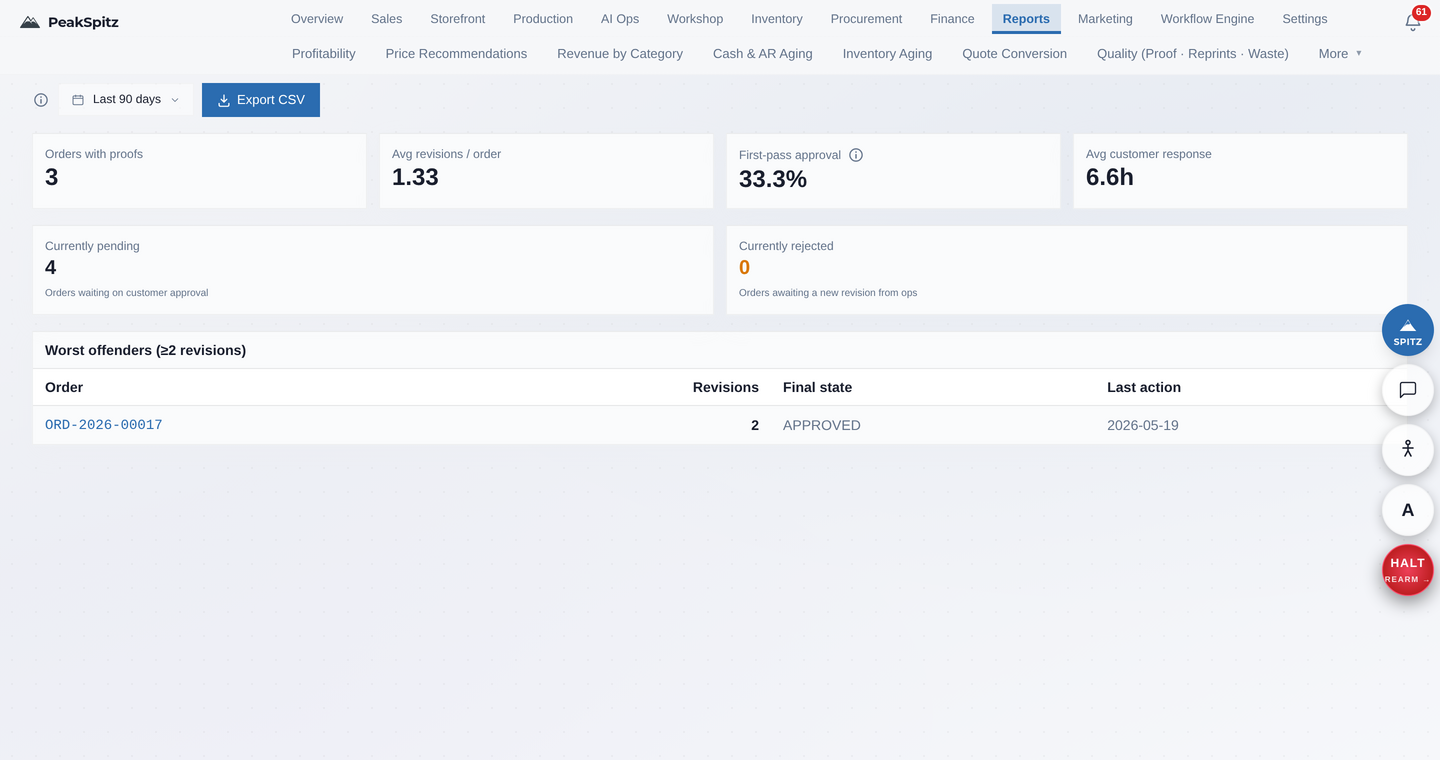Click the 2026-05-19 last action date
Screen dimensions: 1440x760
(1143, 425)
